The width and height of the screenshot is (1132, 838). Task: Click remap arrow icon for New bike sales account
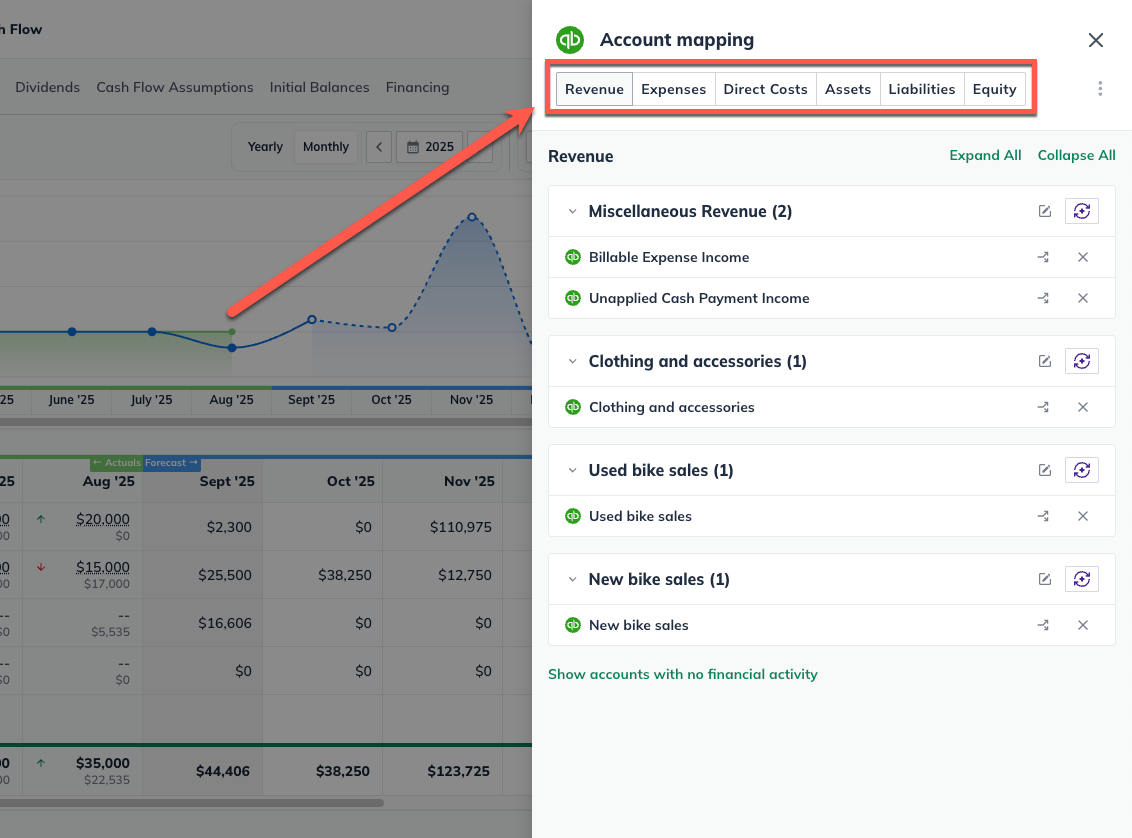pyautogui.click(x=1043, y=625)
